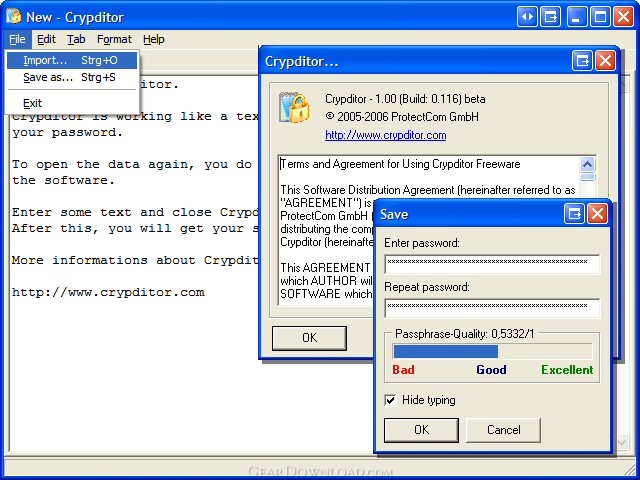Close the Save dialog with red X
This screenshot has height=480, width=640.
tap(597, 213)
